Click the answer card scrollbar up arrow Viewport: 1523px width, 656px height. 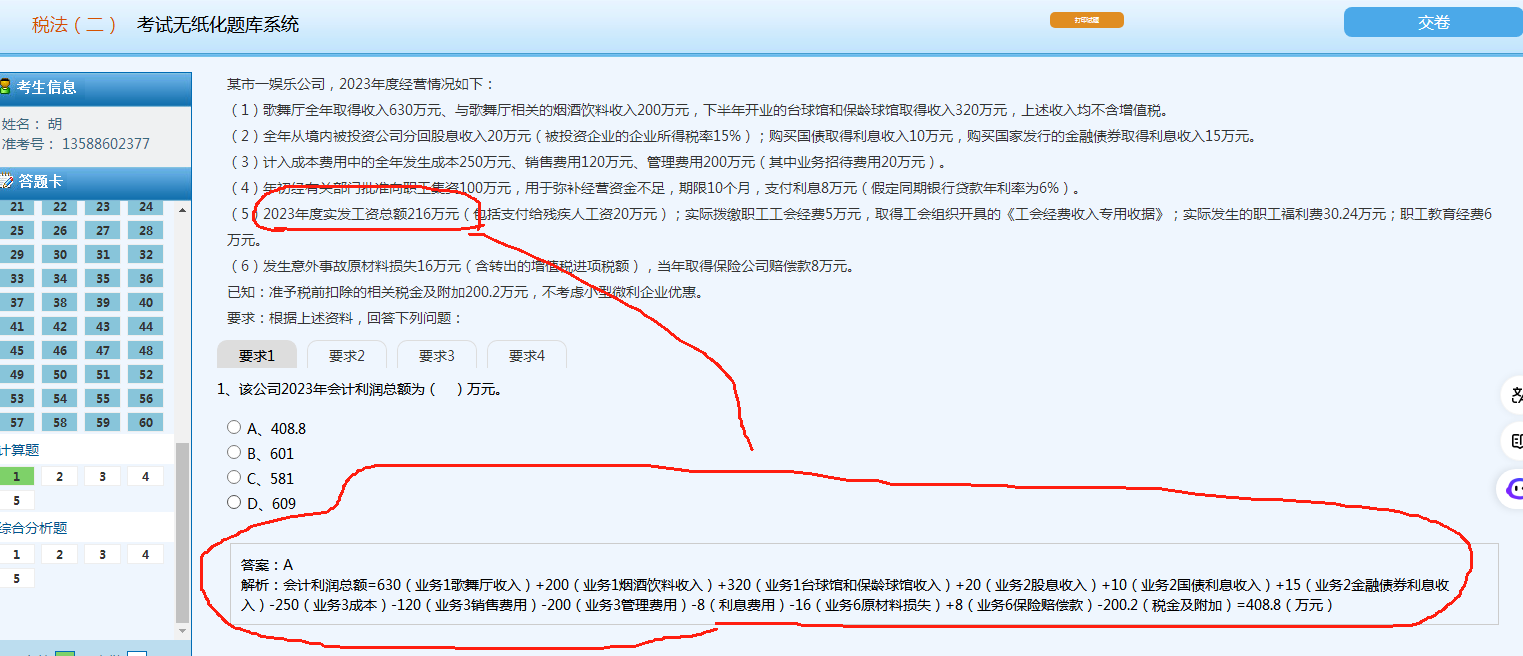182,210
